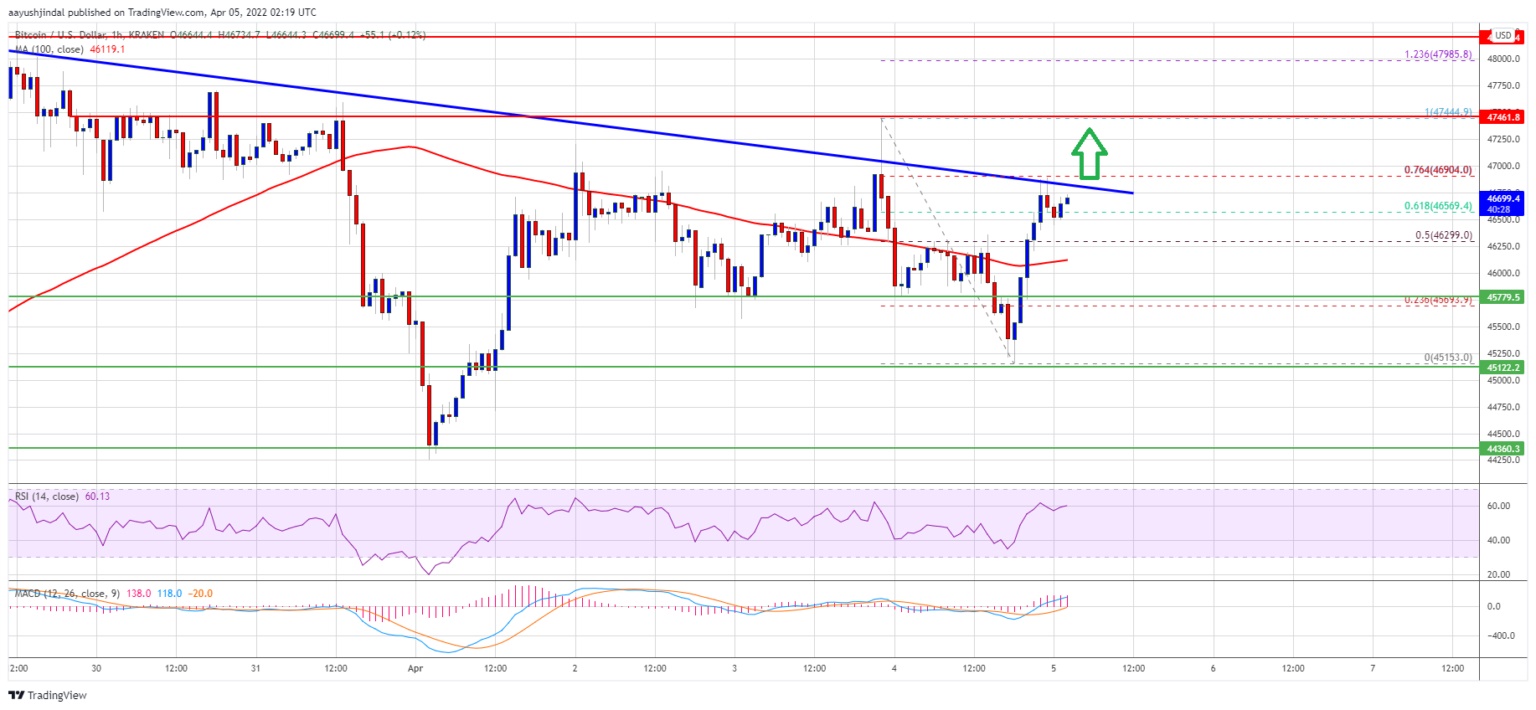The height and width of the screenshot is (710, 1536).
Task: Click the 47250.0 tick on the price axis
Action: pyautogui.click(x=1503, y=140)
